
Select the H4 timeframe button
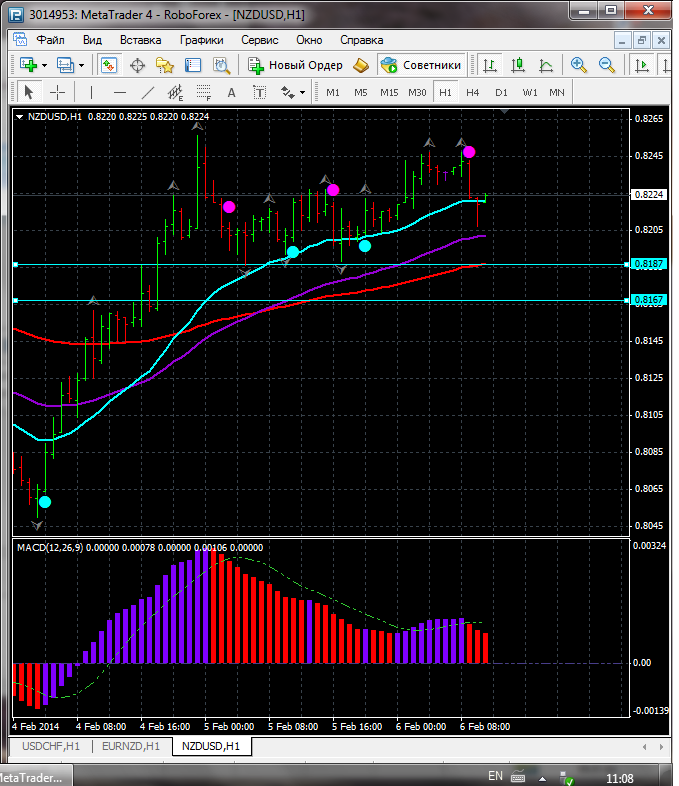point(473,92)
